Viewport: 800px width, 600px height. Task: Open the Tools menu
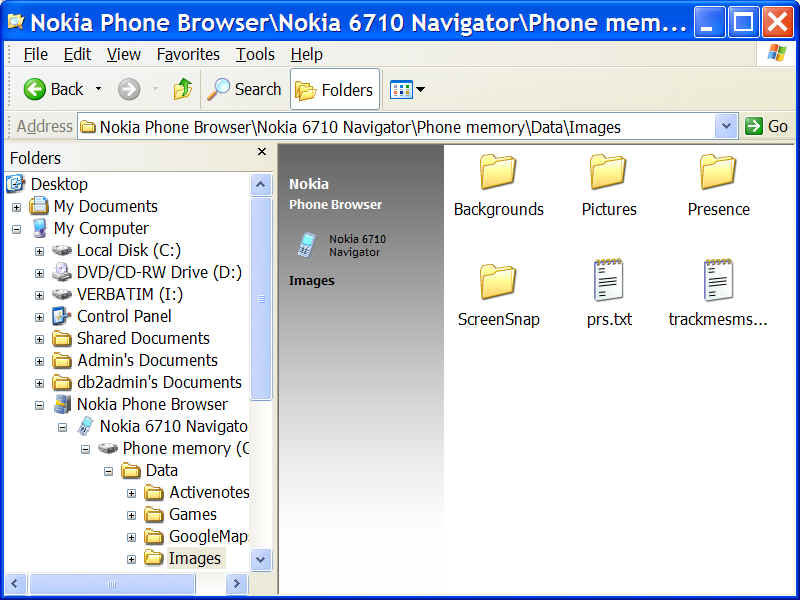tap(255, 54)
